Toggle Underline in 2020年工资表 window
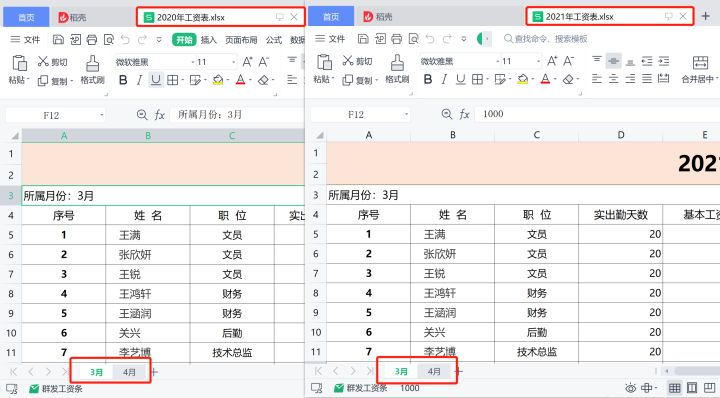720x398 pixels. 156,80
